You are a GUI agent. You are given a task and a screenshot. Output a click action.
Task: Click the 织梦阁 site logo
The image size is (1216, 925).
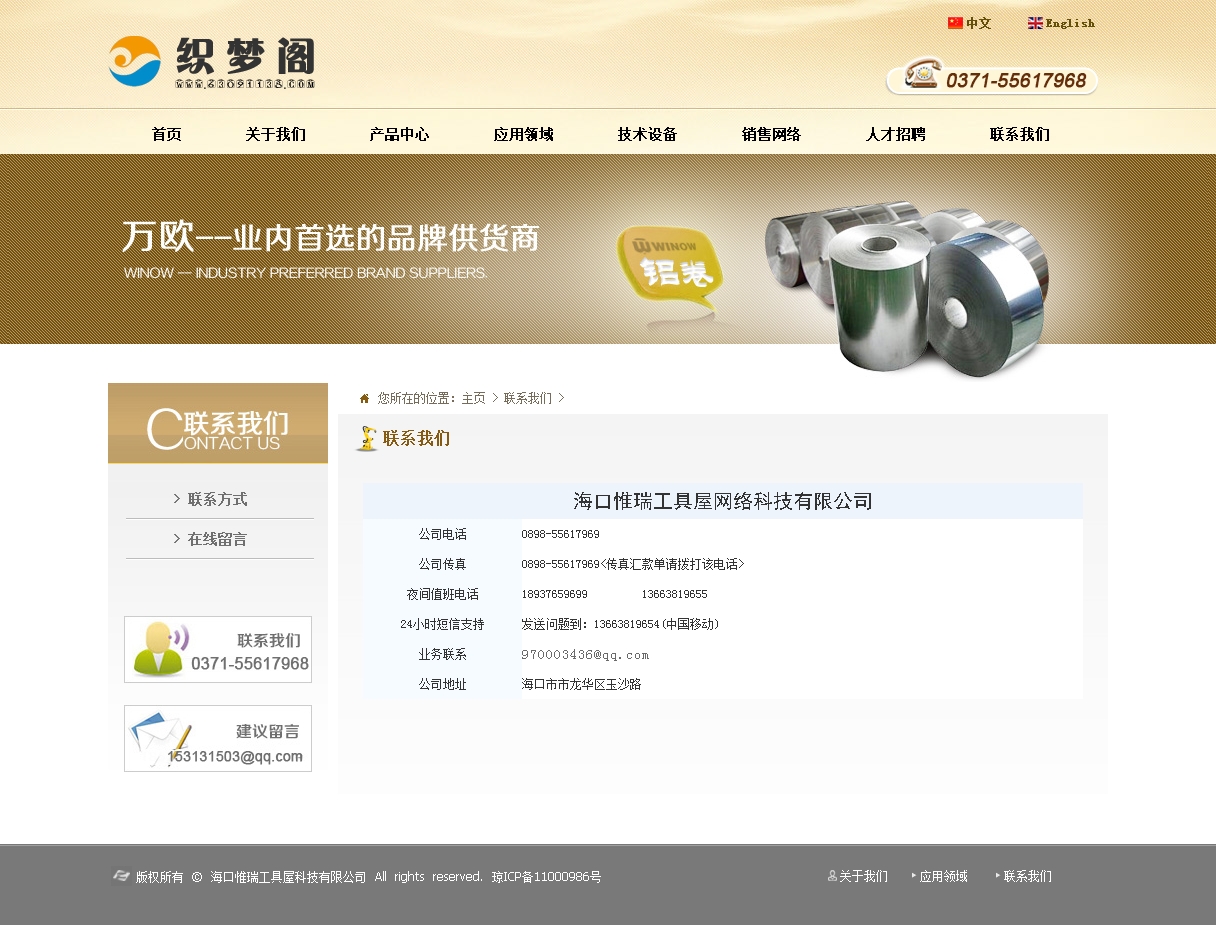212,62
